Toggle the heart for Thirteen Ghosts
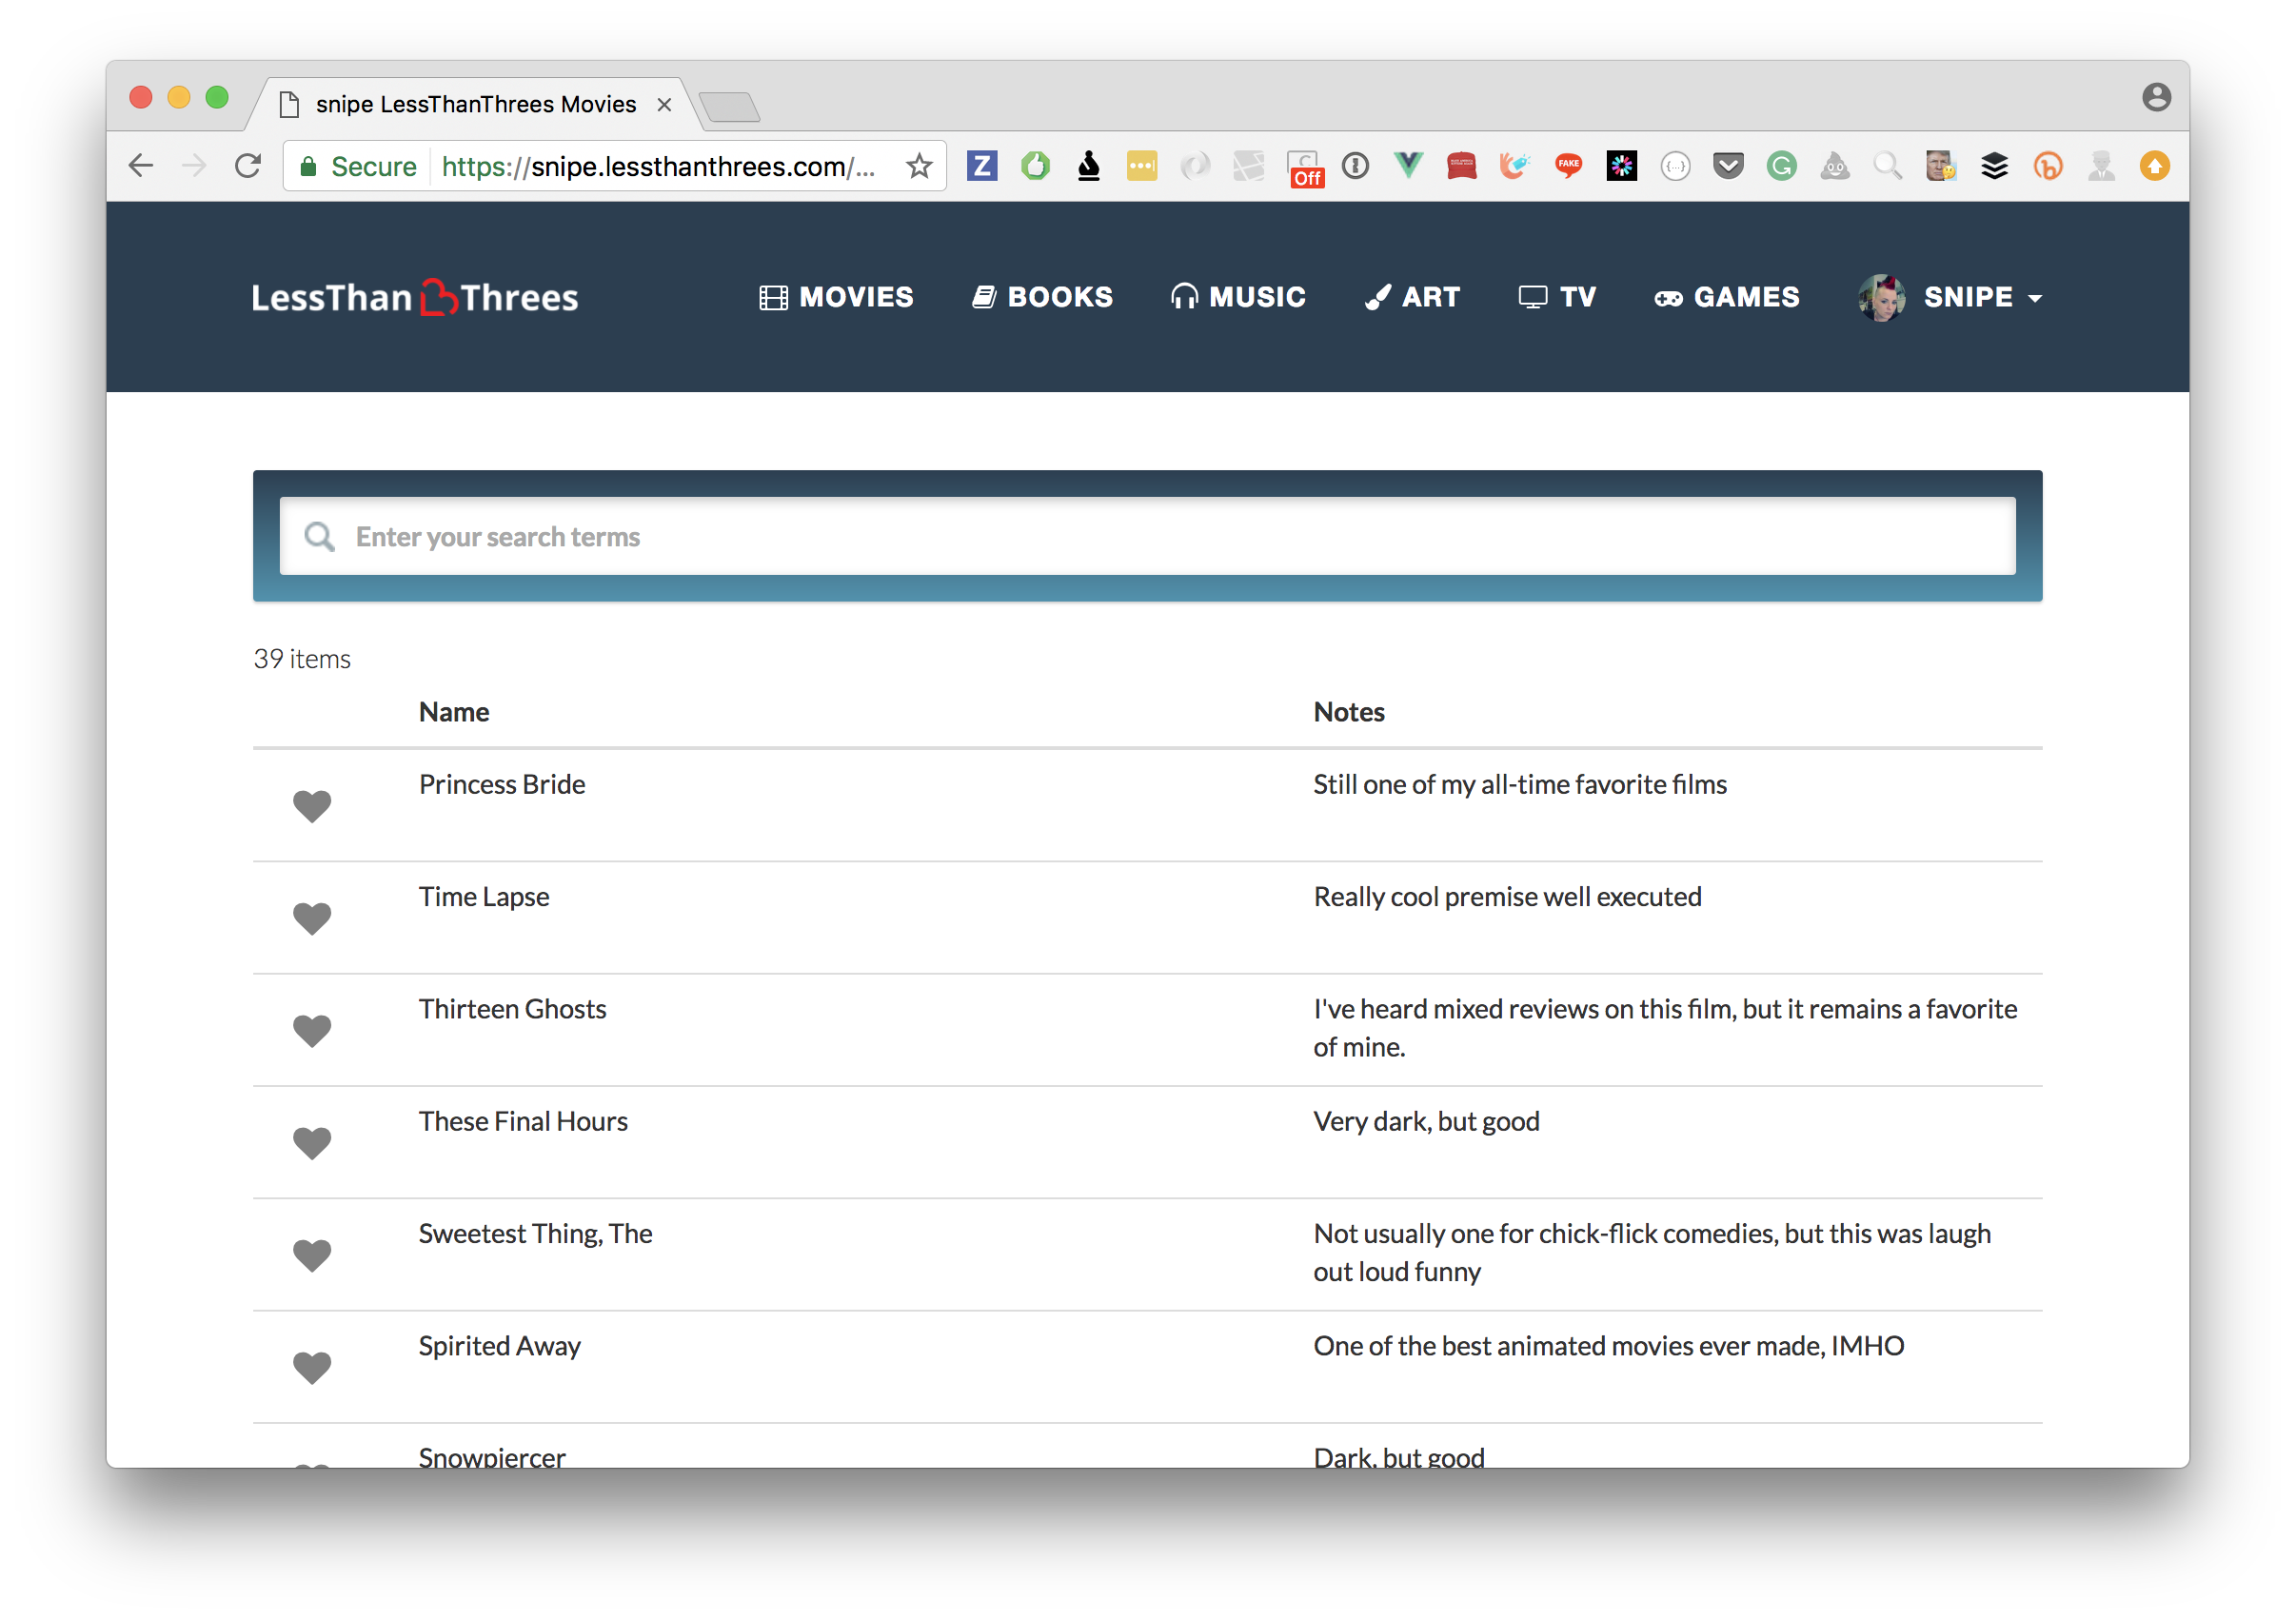 coord(312,1030)
